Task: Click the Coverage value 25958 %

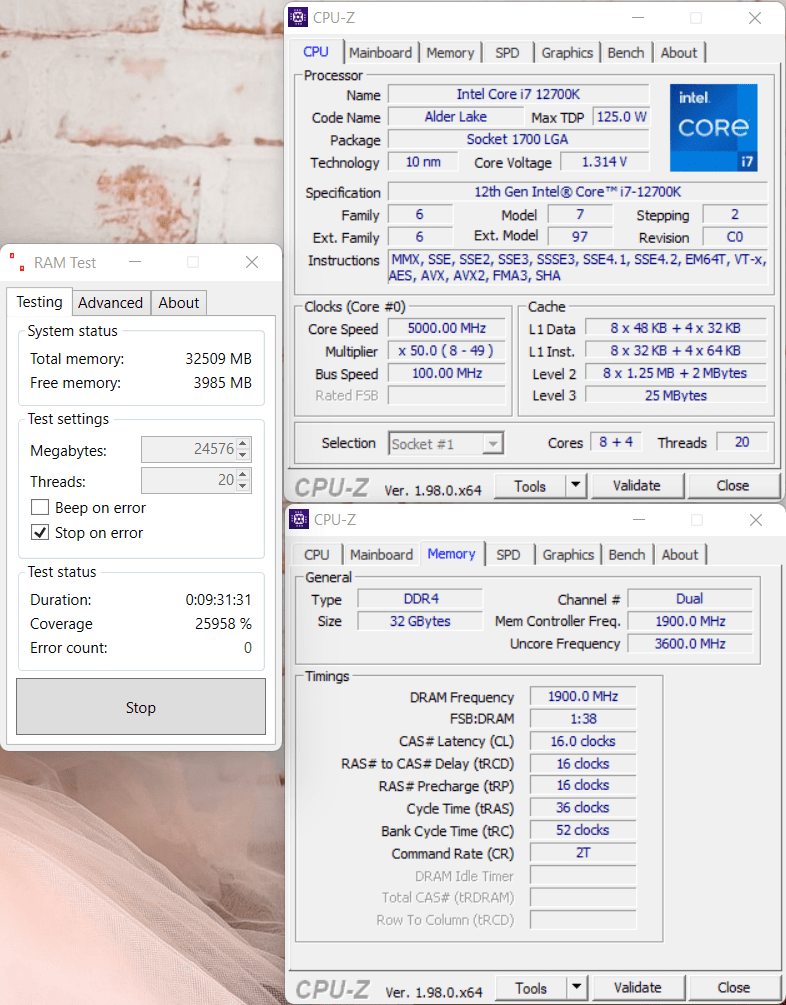Action: click(223, 624)
